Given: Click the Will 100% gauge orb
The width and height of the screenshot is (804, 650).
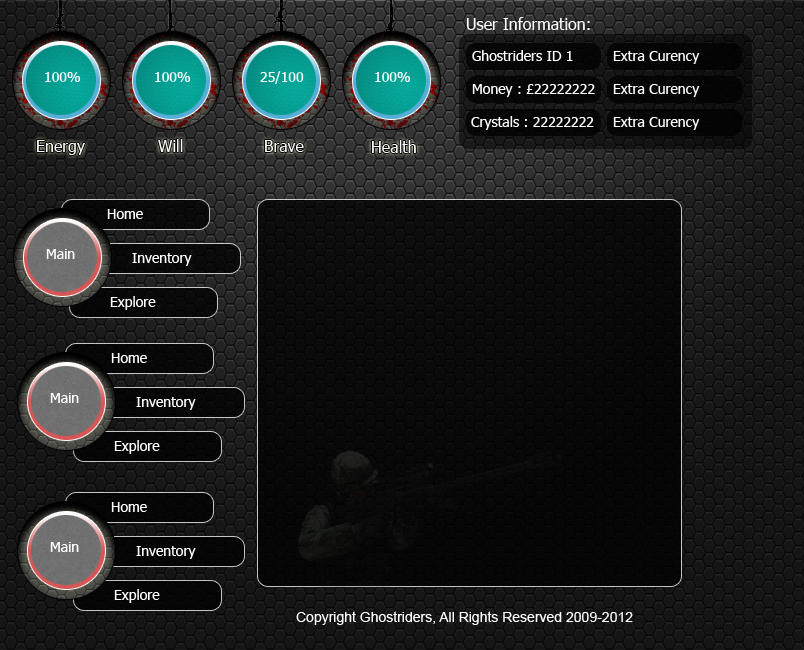Looking at the screenshot, I should click(172, 80).
